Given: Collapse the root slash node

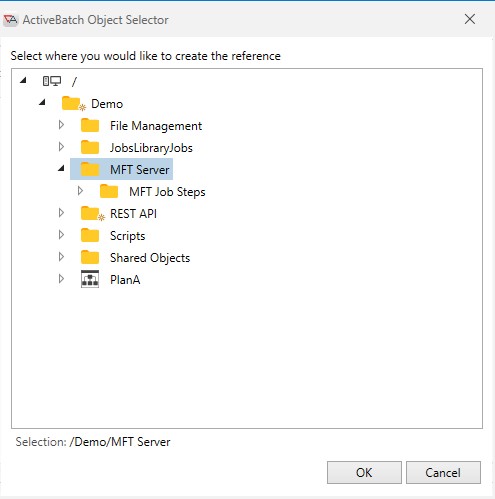Looking at the screenshot, I should [x=23, y=80].
